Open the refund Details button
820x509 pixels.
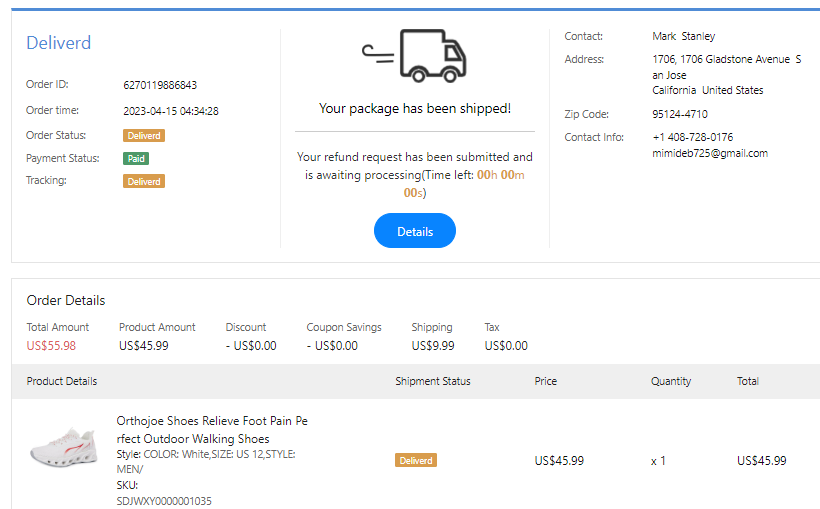pyautogui.click(x=415, y=231)
